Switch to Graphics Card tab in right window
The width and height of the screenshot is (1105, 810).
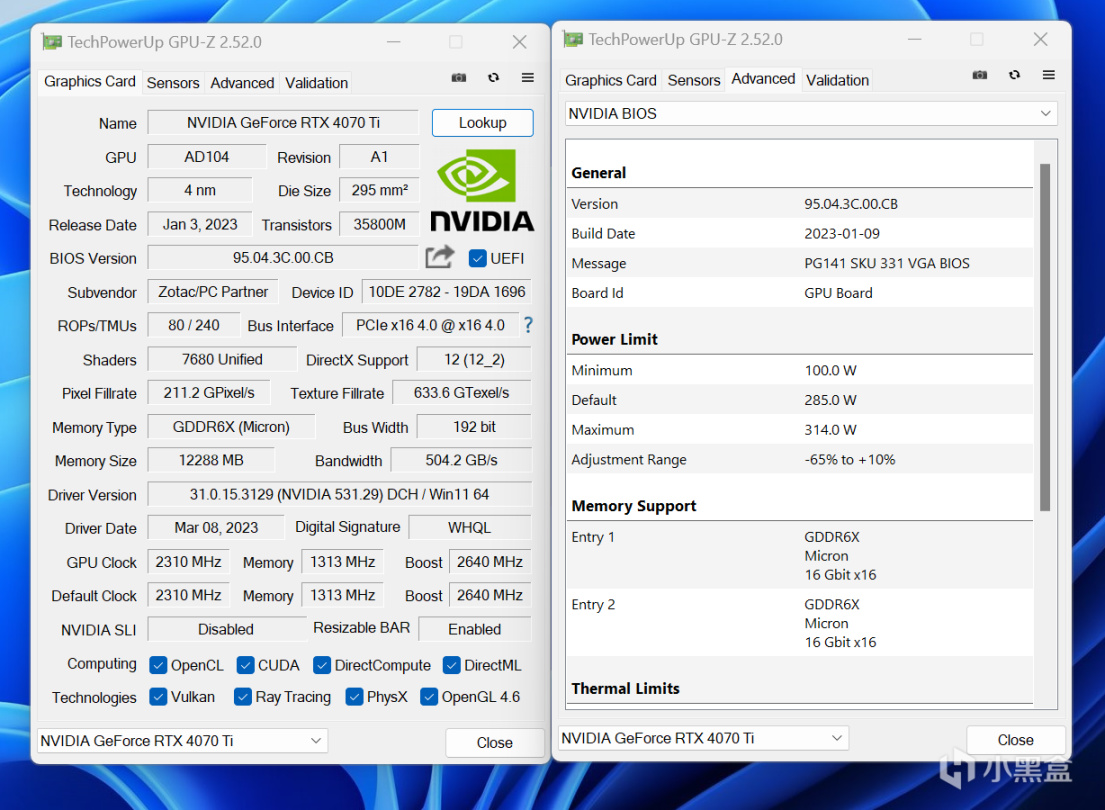click(610, 80)
